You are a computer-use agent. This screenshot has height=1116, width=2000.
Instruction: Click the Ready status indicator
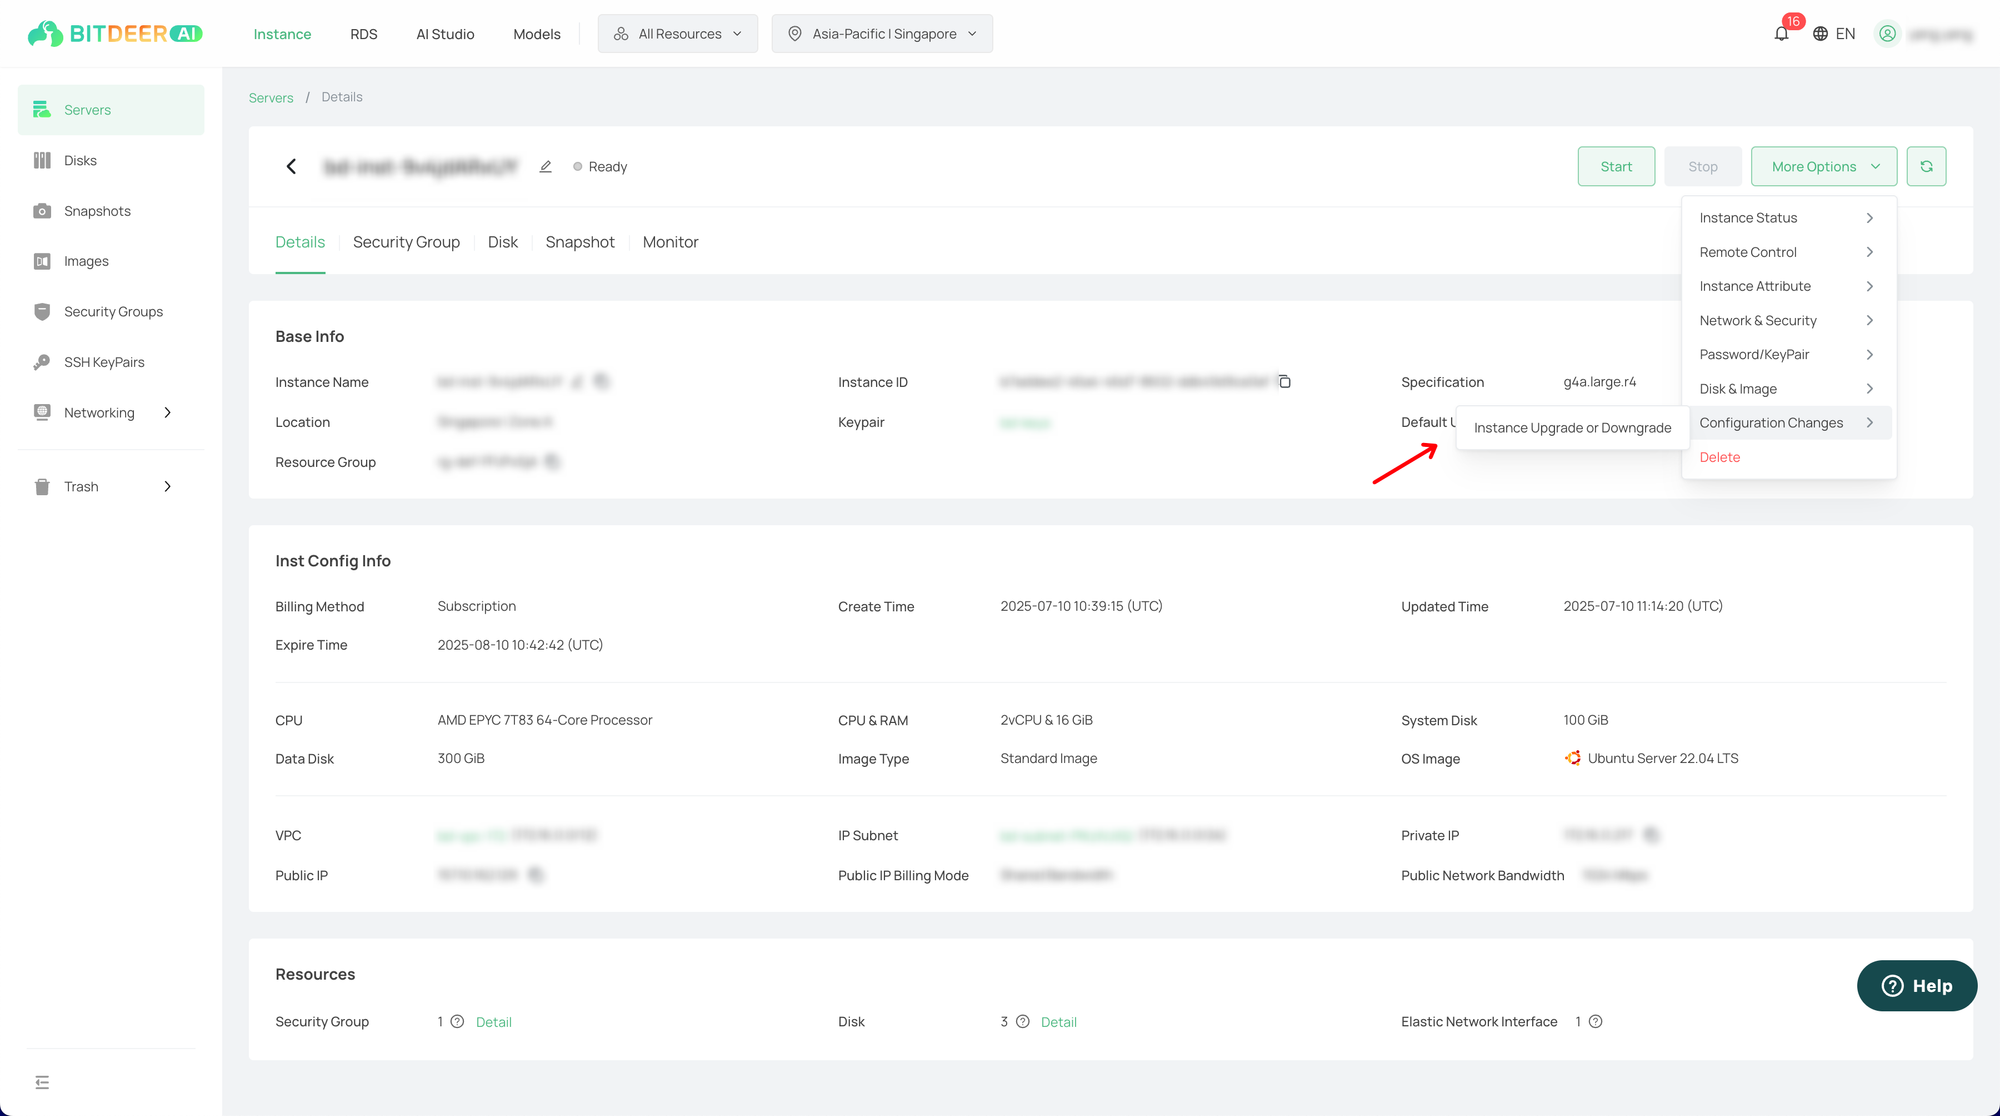(600, 167)
